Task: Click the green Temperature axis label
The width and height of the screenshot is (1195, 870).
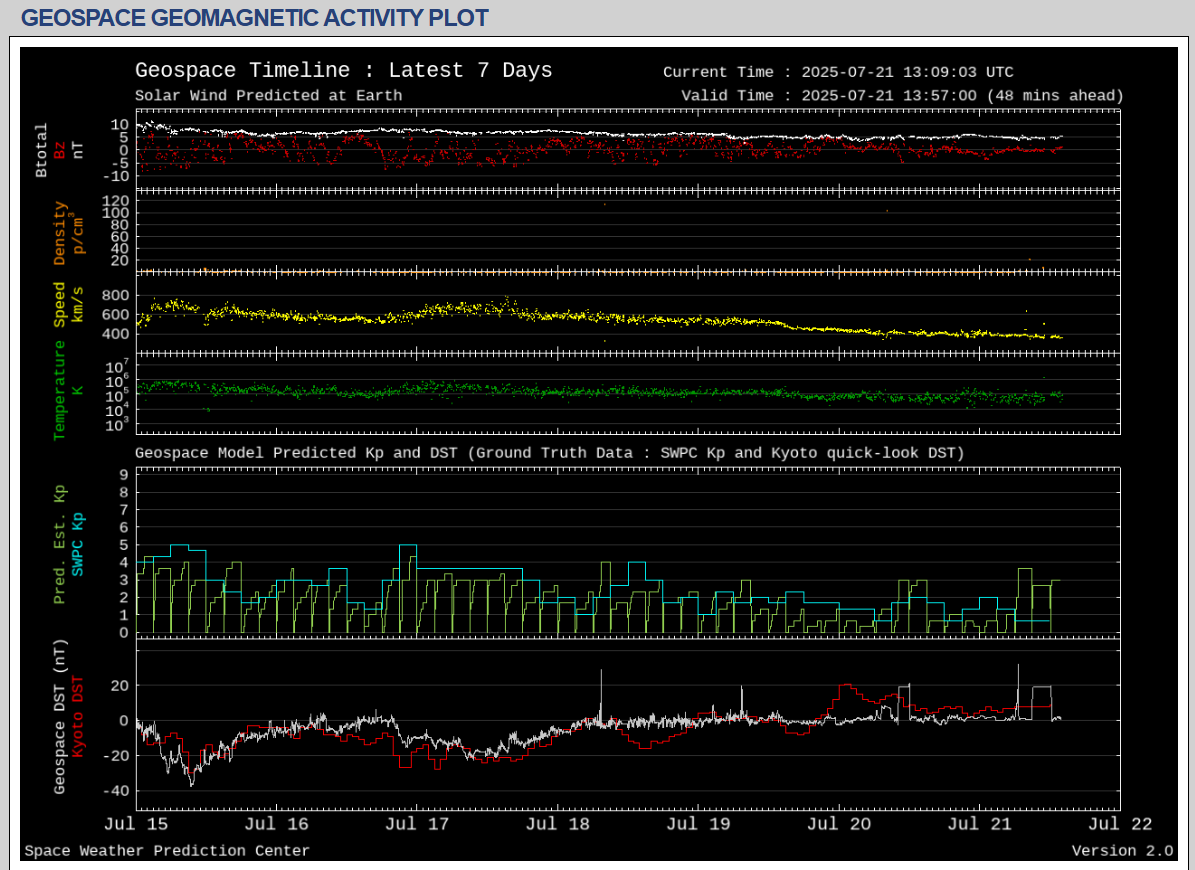Action: pyautogui.click(x=60, y=389)
